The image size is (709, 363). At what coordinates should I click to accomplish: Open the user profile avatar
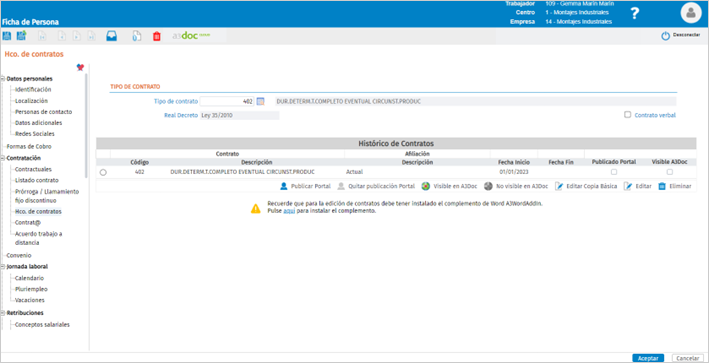tap(691, 13)
